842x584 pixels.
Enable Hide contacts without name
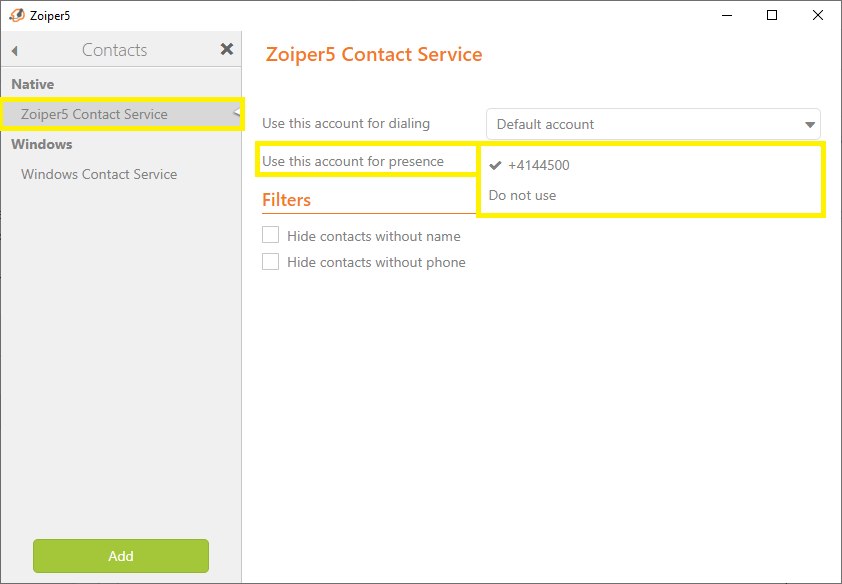[270, 235]
